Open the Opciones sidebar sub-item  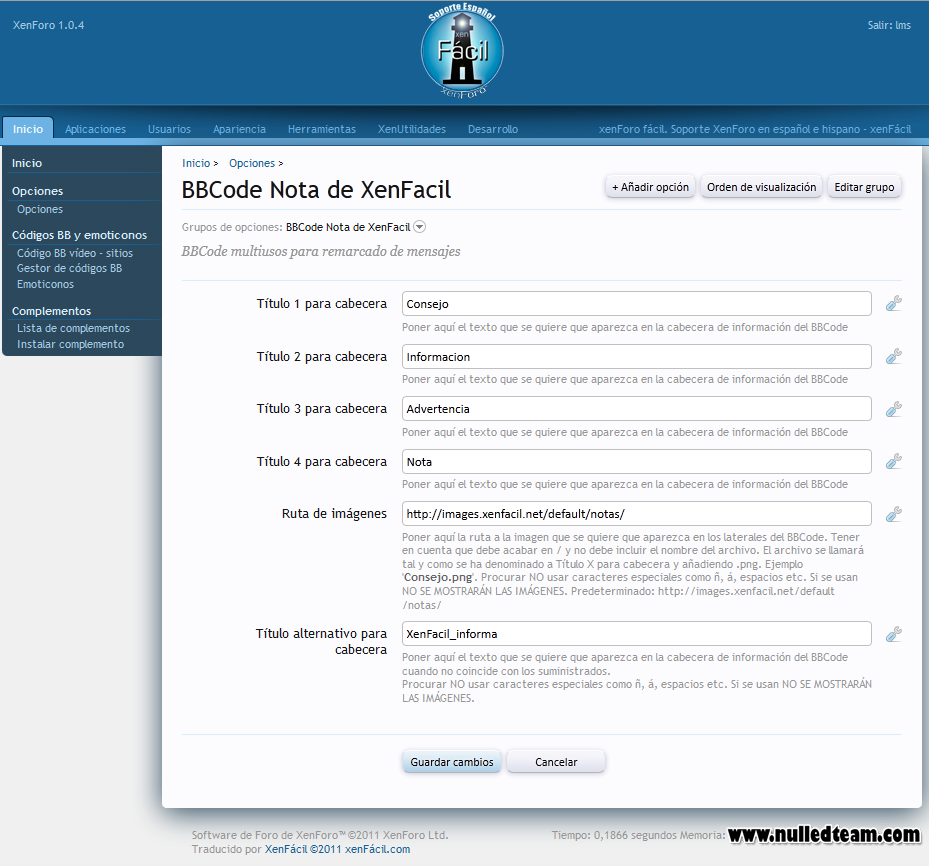[40, 209]
